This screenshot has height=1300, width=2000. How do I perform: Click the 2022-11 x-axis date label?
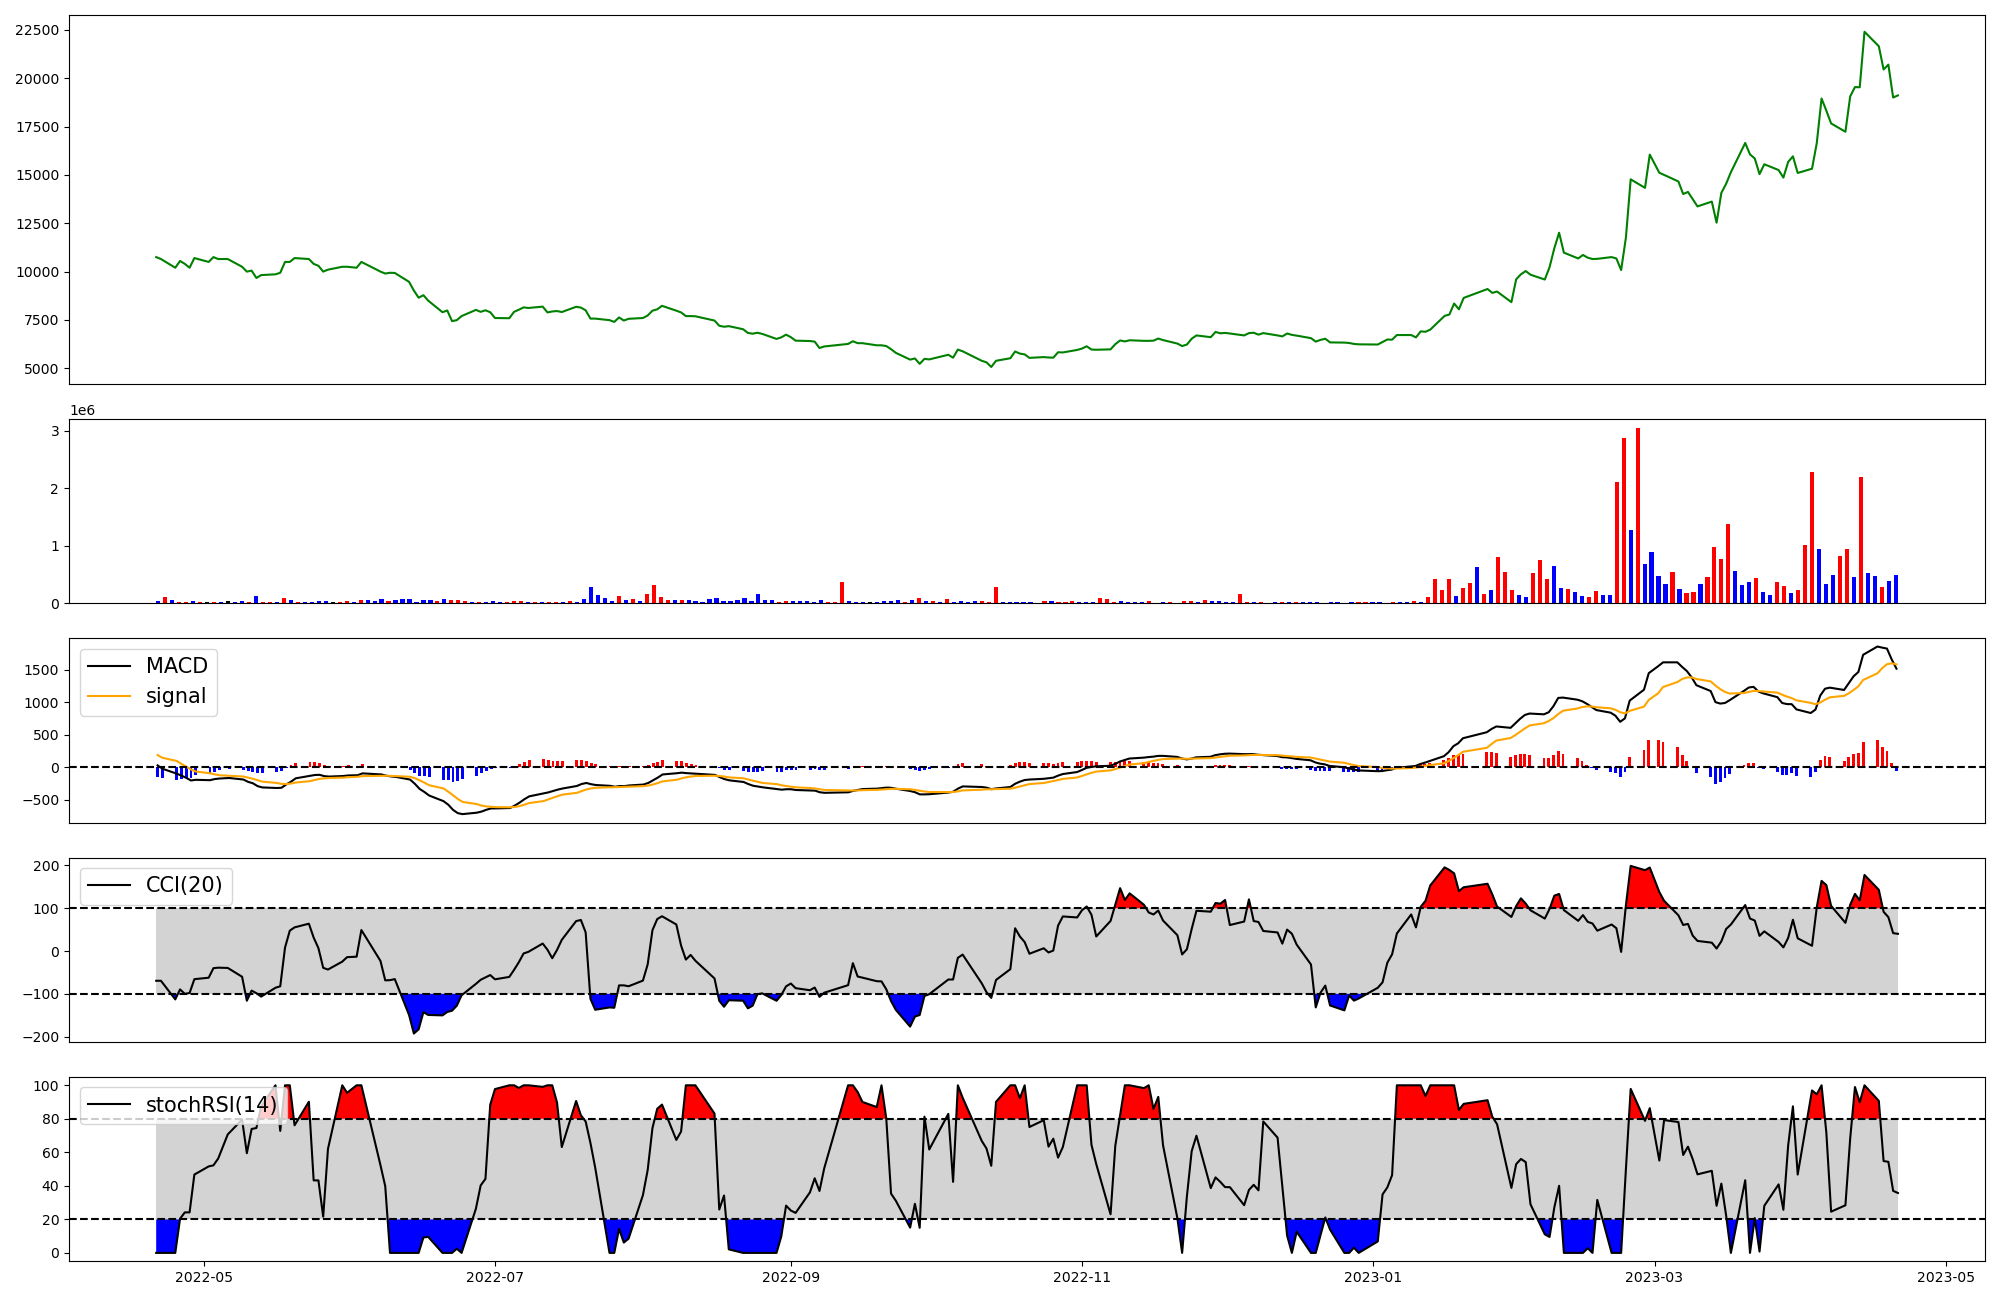[x=1082, y=1277]
